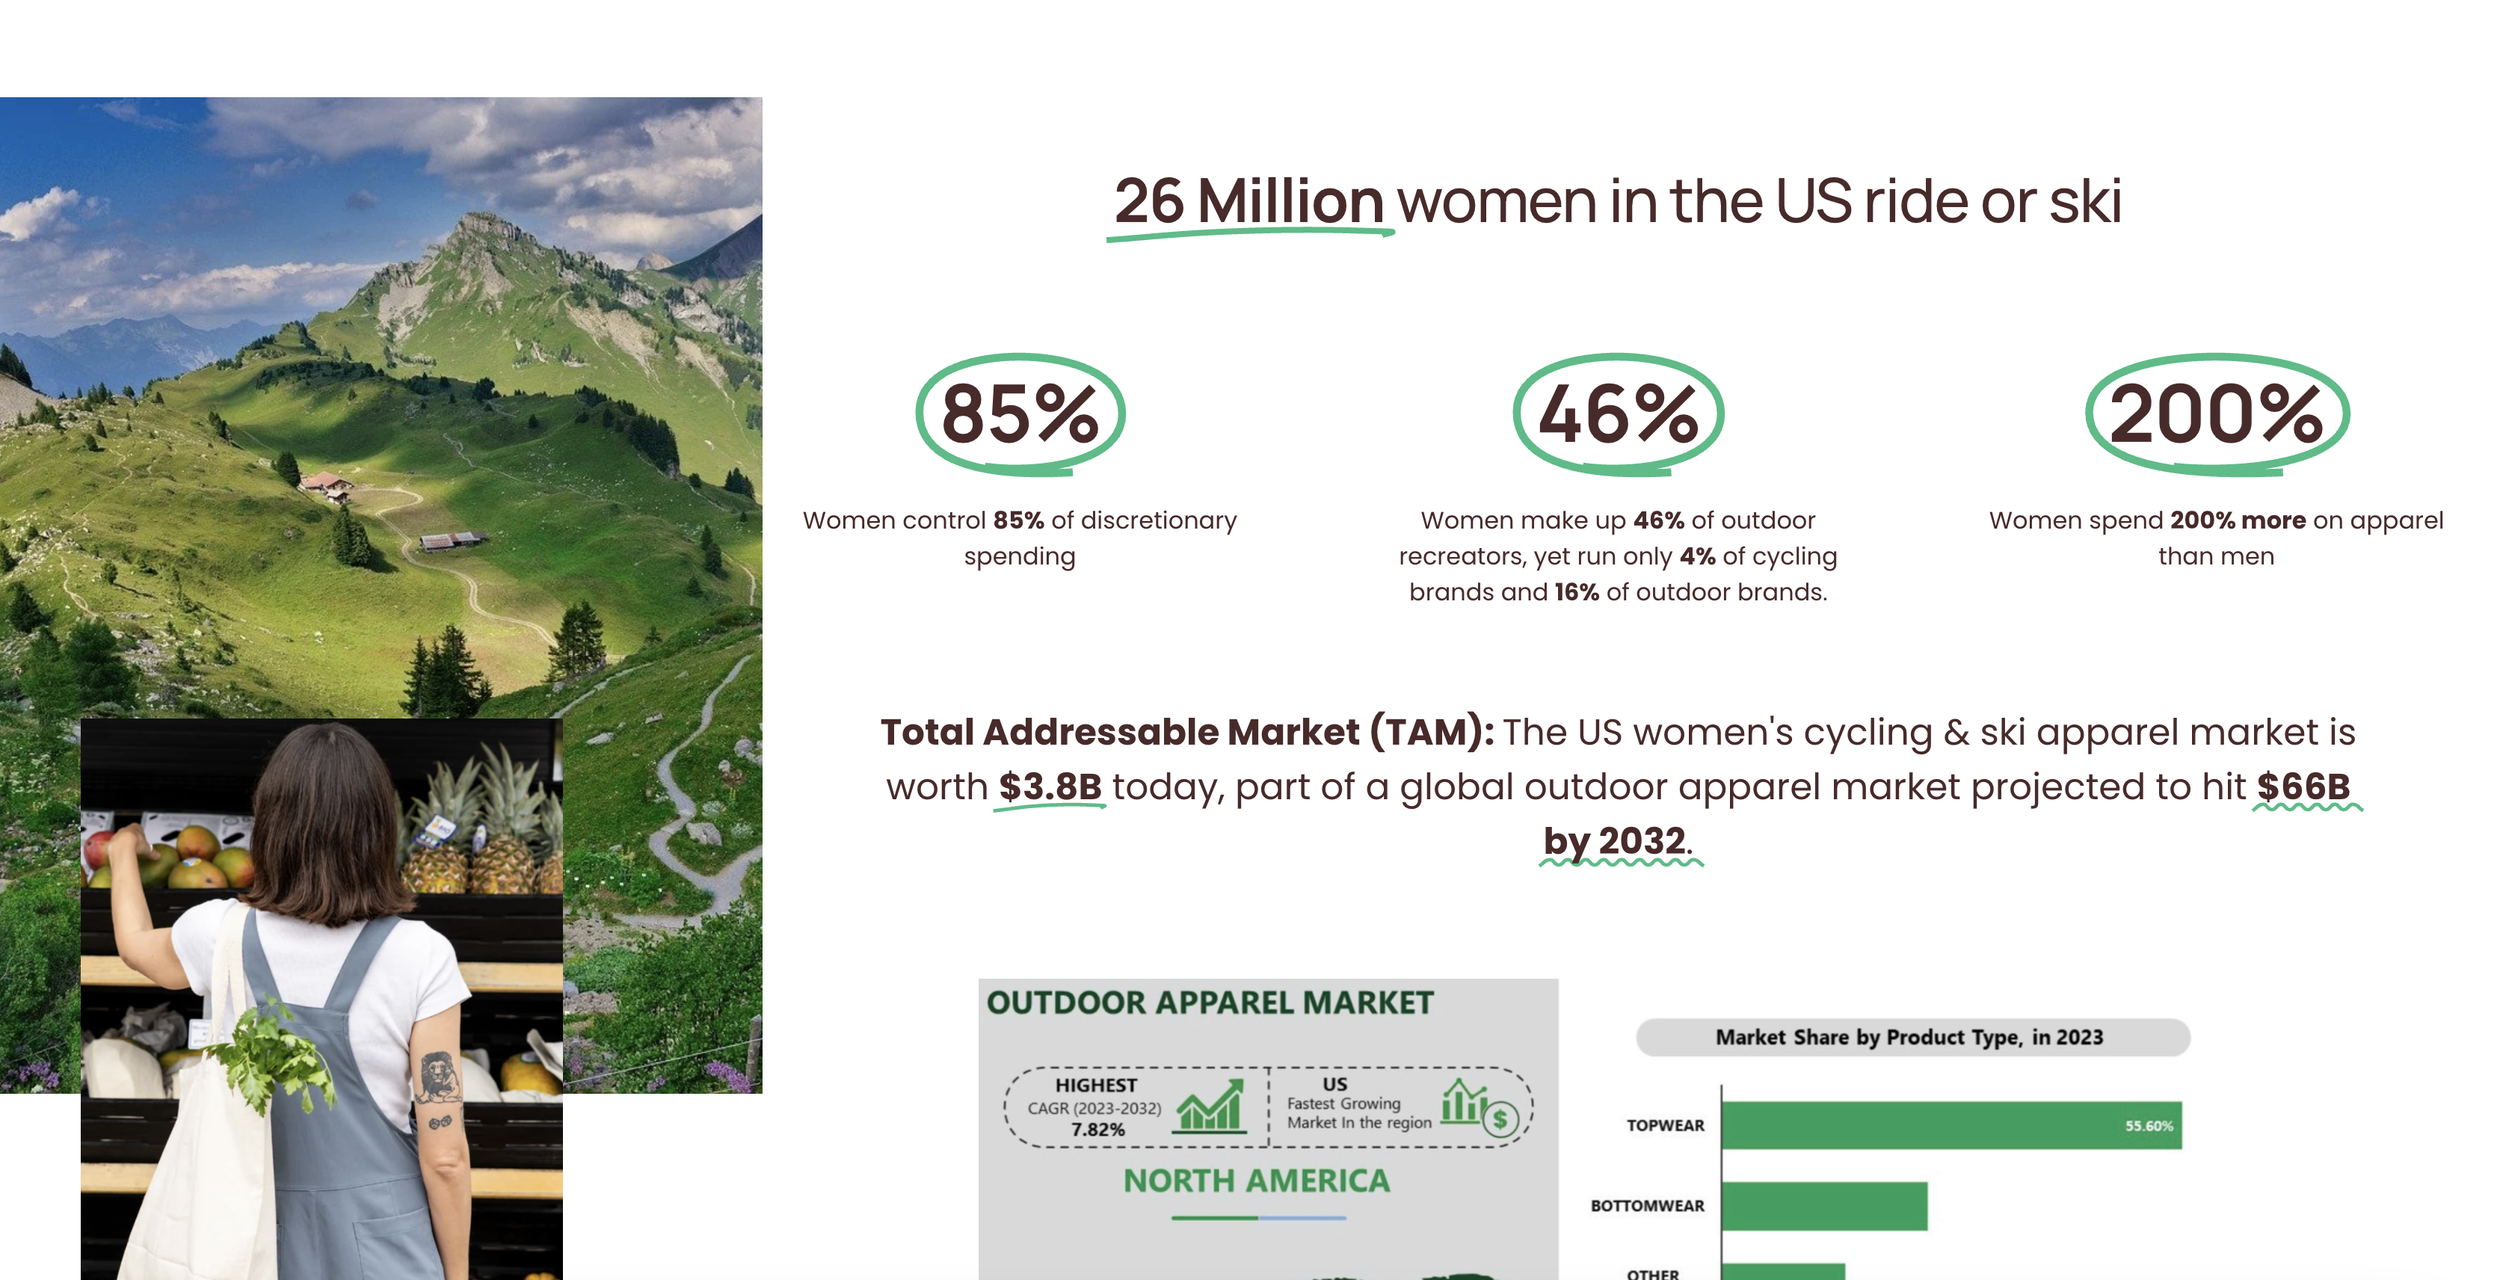
Task: Click the underlined $66B figure
Action: pyautogui.click(x=2304, y=787)
